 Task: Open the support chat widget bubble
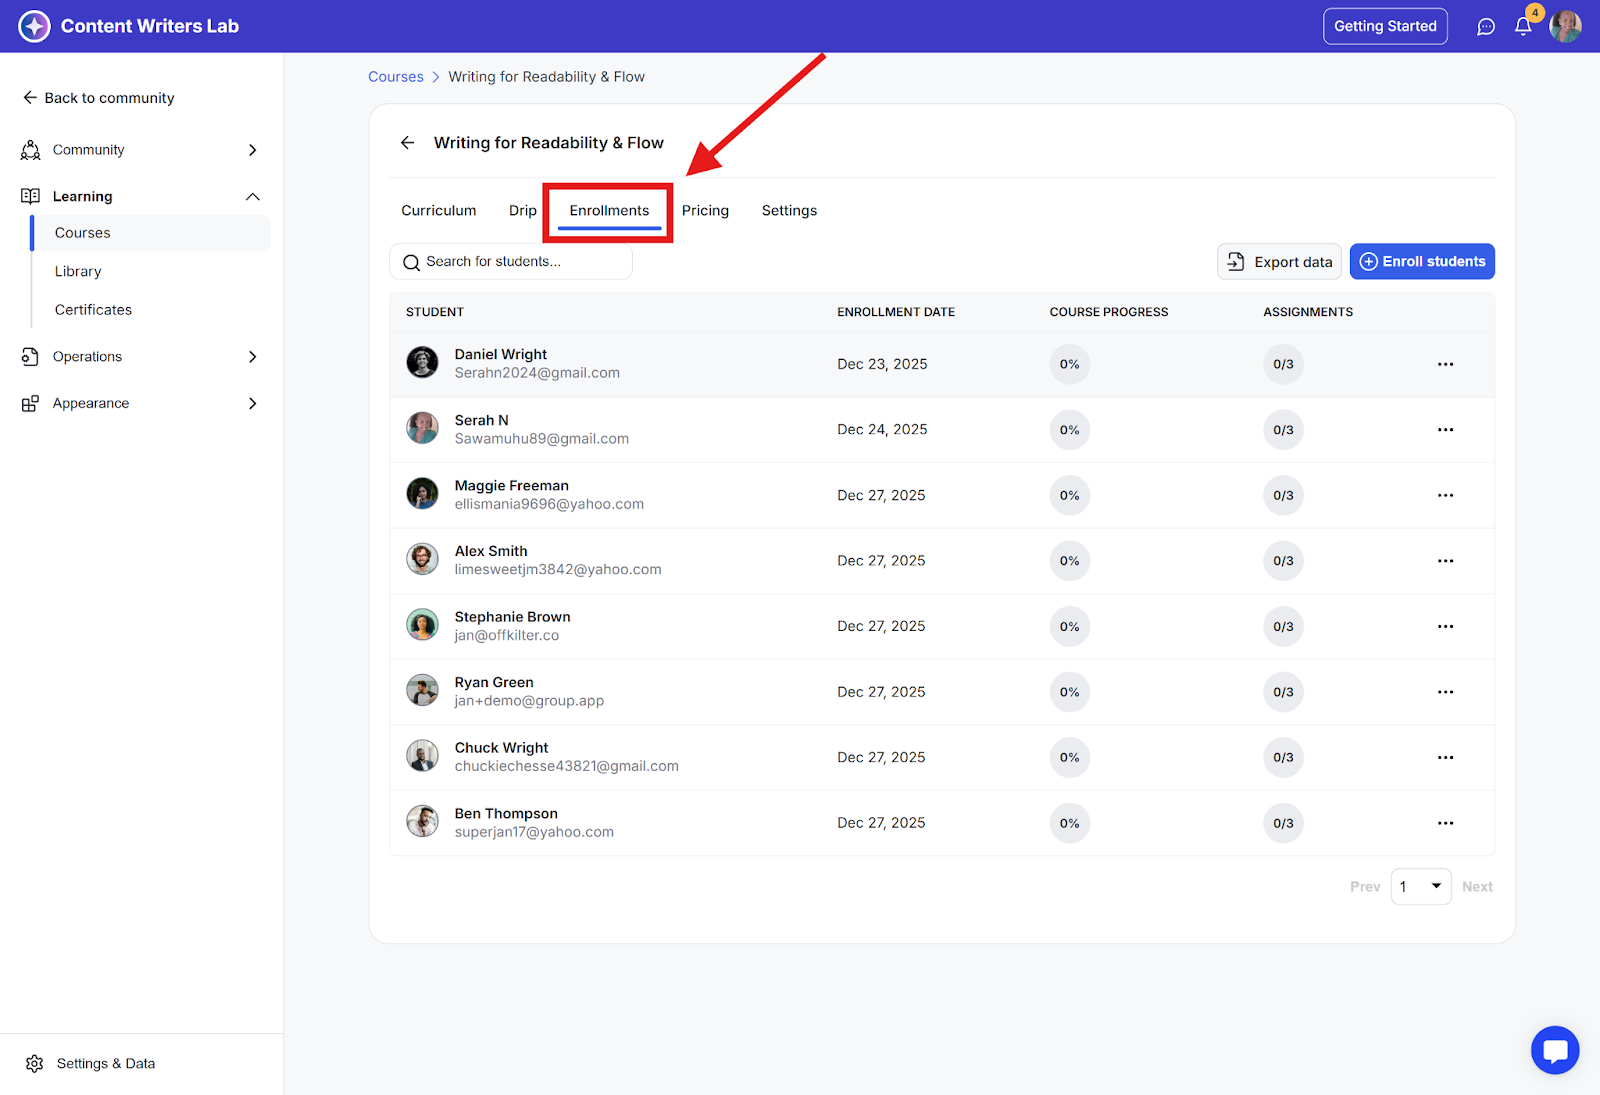click(x=1554, y=1050)
